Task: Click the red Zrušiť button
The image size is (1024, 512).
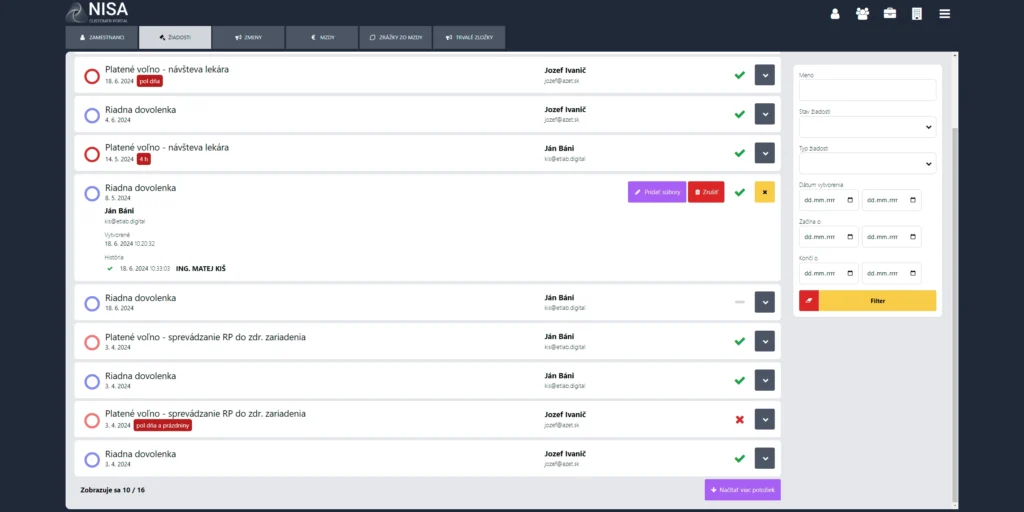Action: 706,192
